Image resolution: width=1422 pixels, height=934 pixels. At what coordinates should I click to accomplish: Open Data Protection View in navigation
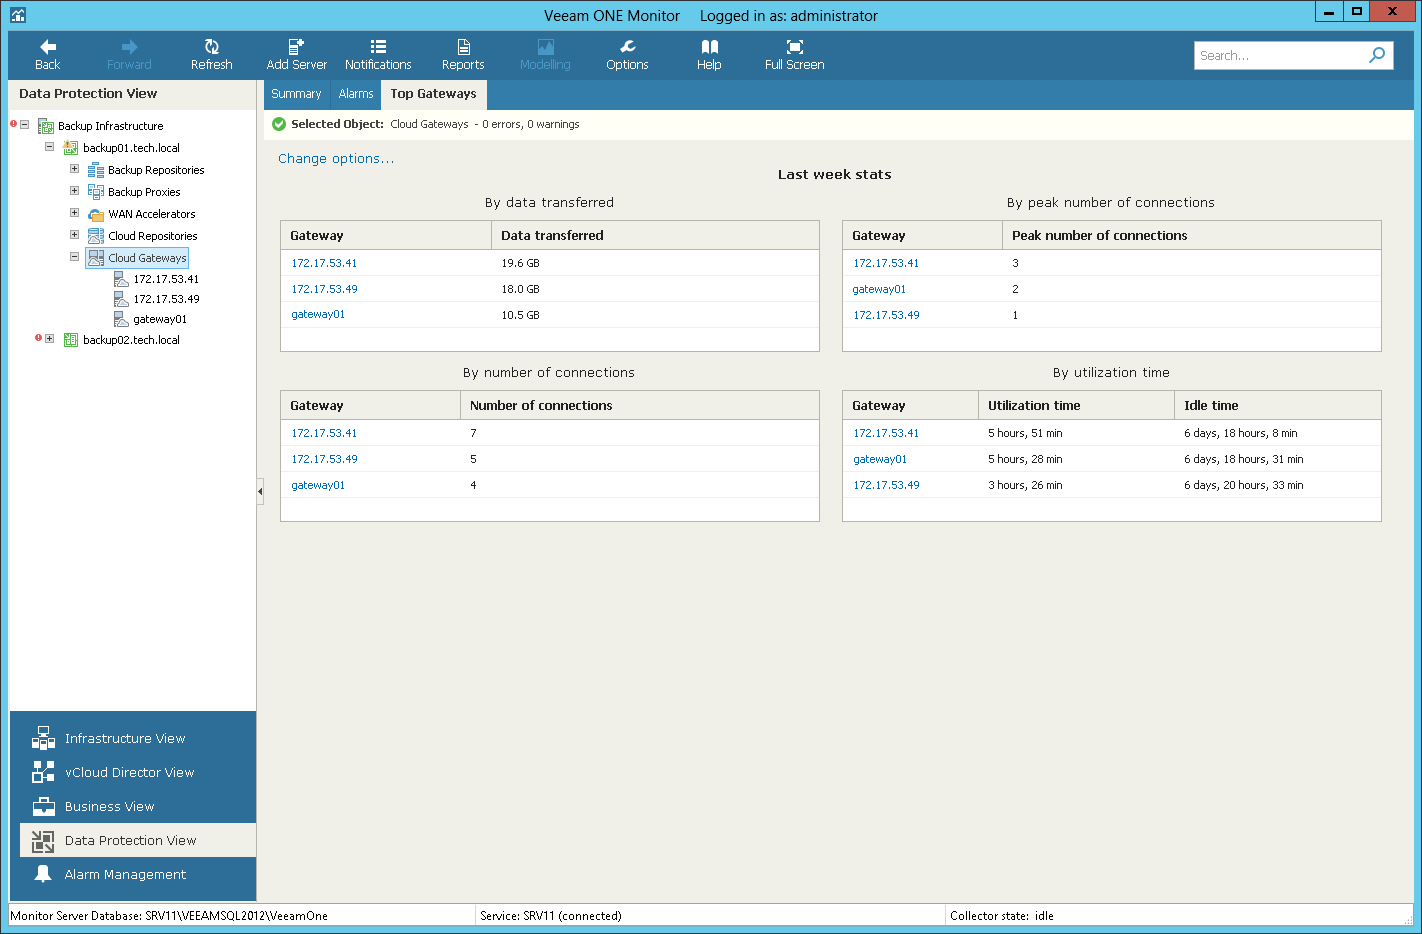click(138, 840)
